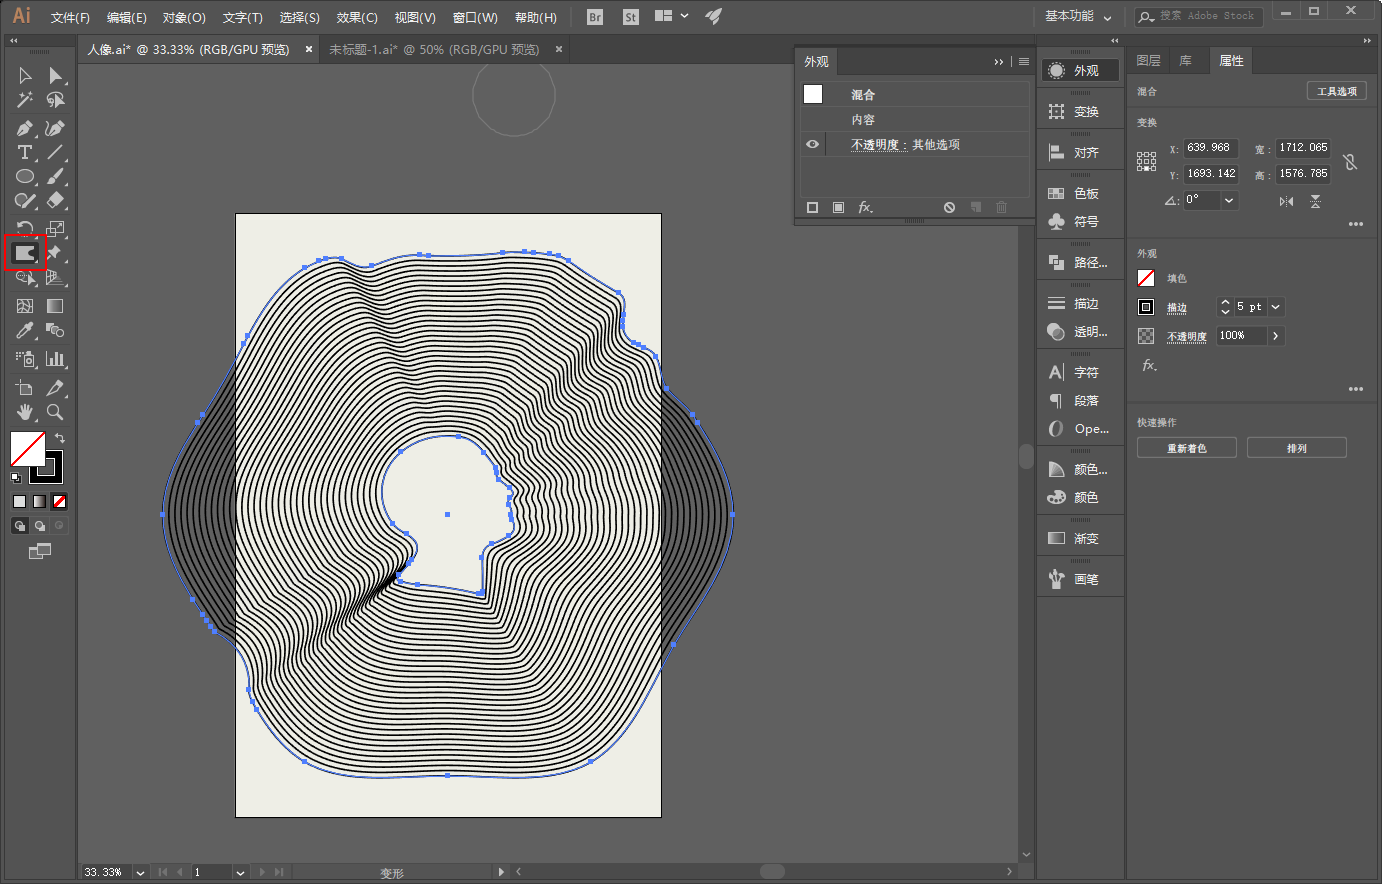The image size is (1382, 884).
Task: Select the Selection tool arrow
Action: pos(25,76)
